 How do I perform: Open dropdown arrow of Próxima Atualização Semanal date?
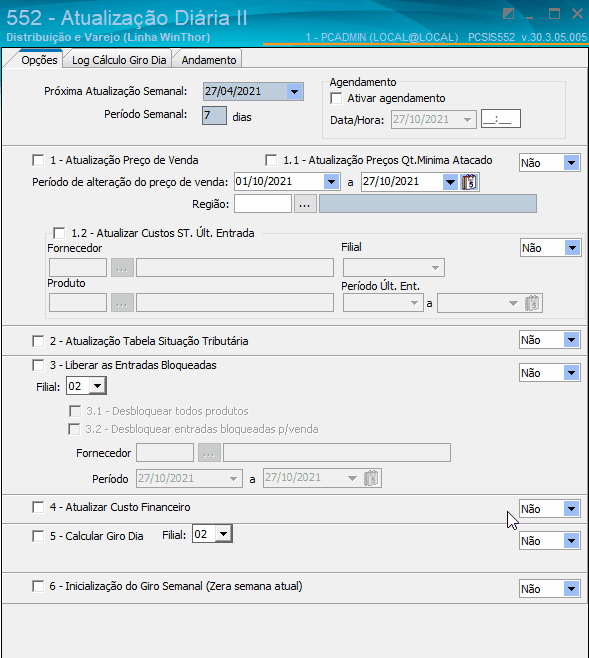(294, 91)
